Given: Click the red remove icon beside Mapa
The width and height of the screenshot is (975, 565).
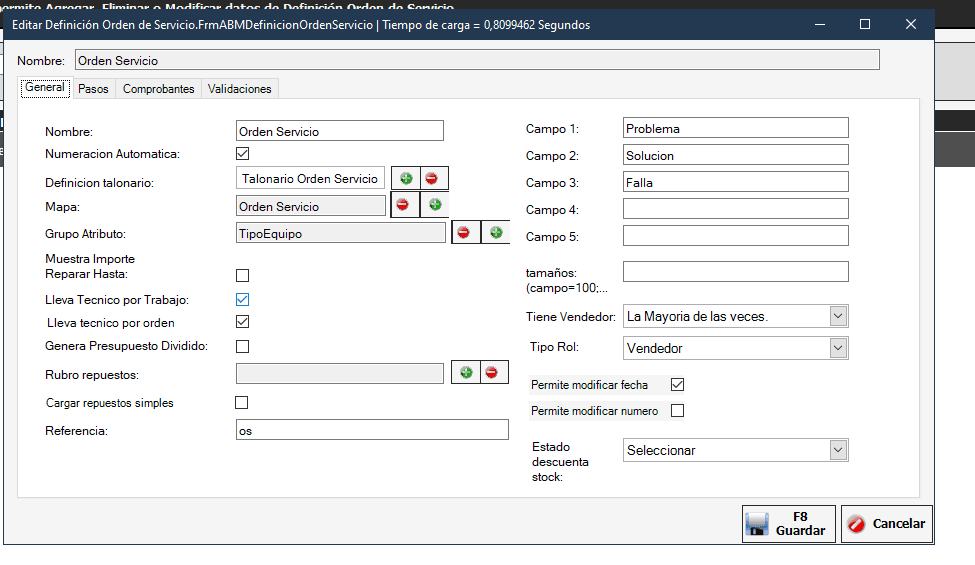Looking at the screenshot, I should 403,205.
